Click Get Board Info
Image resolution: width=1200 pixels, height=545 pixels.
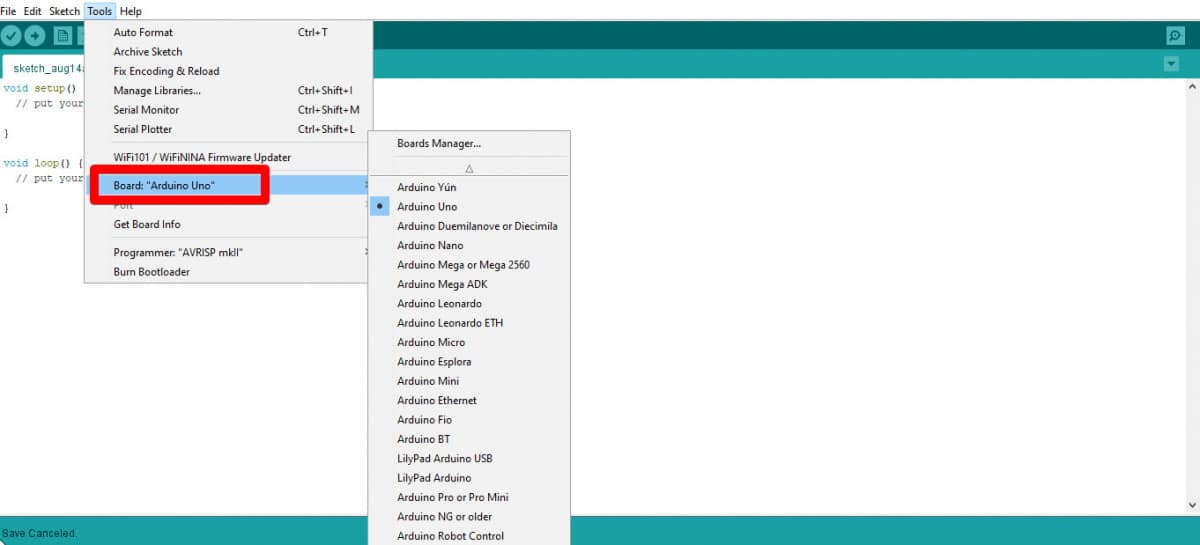(x=228, y=224)
